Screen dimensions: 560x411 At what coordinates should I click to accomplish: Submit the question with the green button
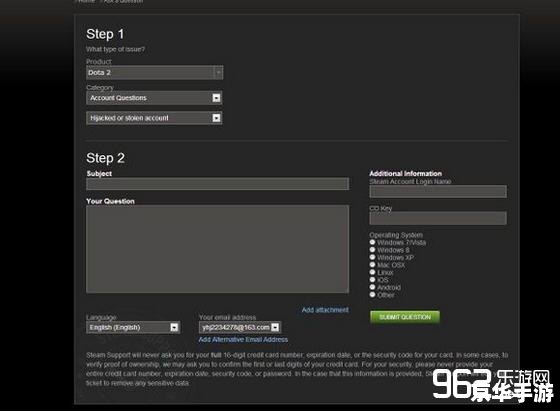[405, 317]
